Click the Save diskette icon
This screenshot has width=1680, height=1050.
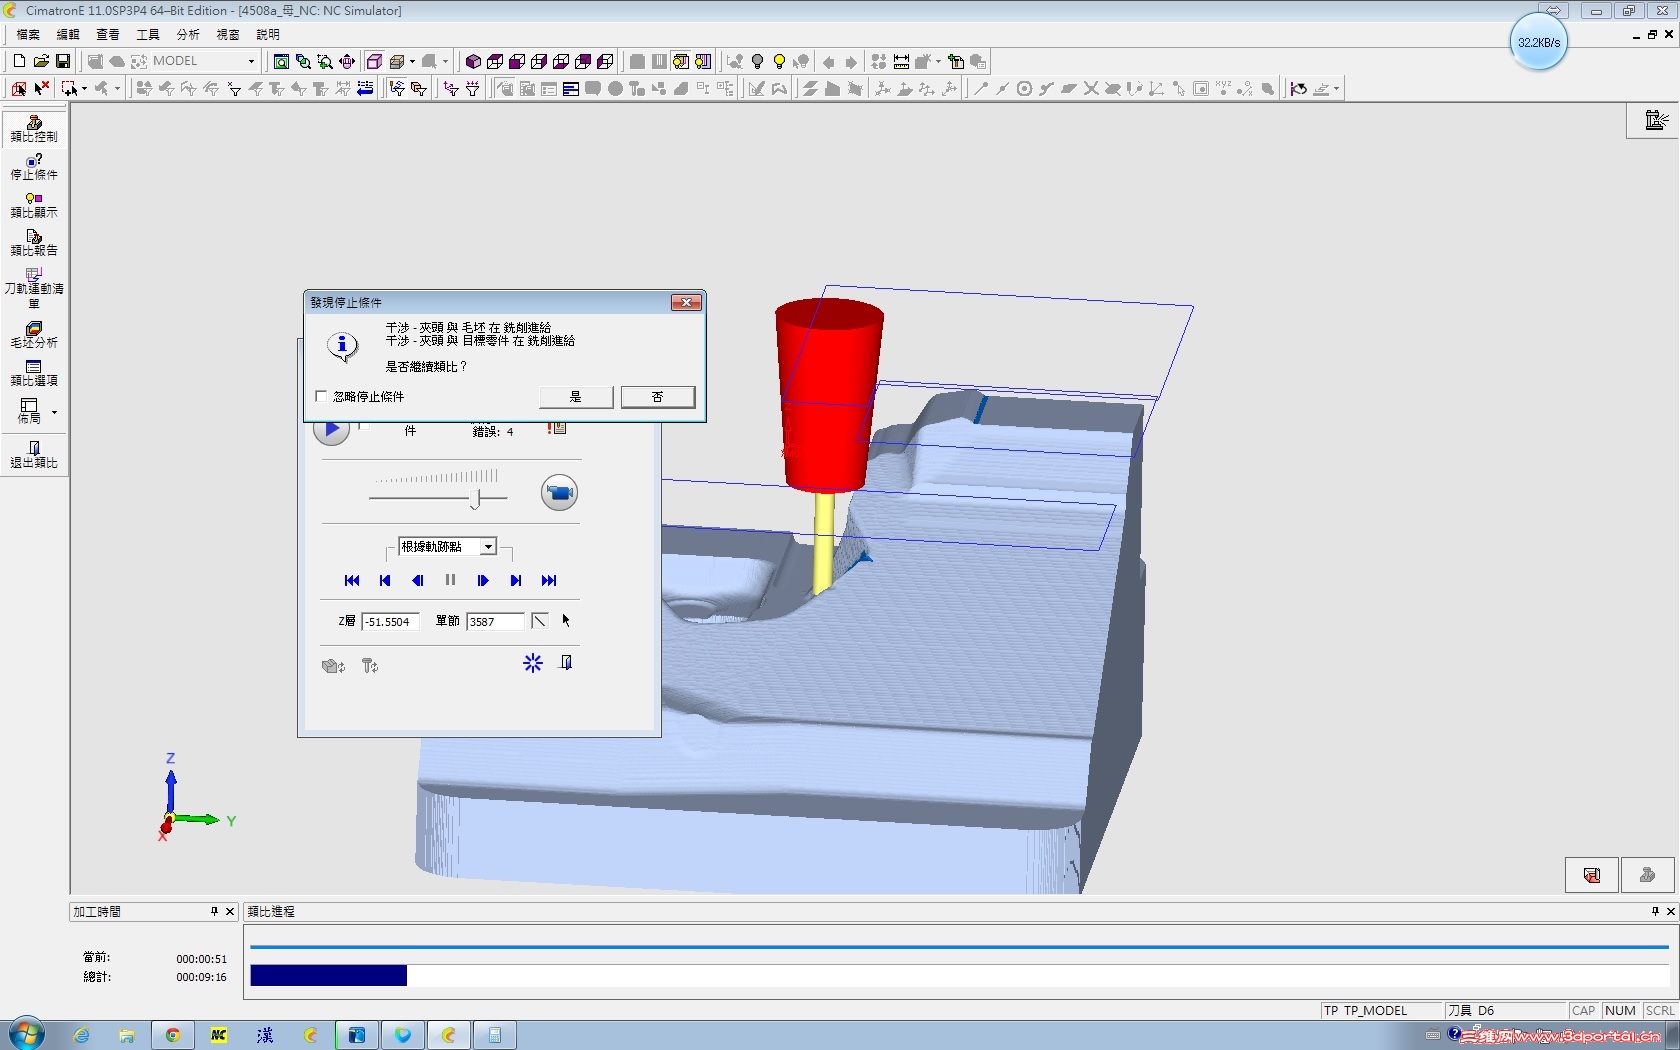63,61
